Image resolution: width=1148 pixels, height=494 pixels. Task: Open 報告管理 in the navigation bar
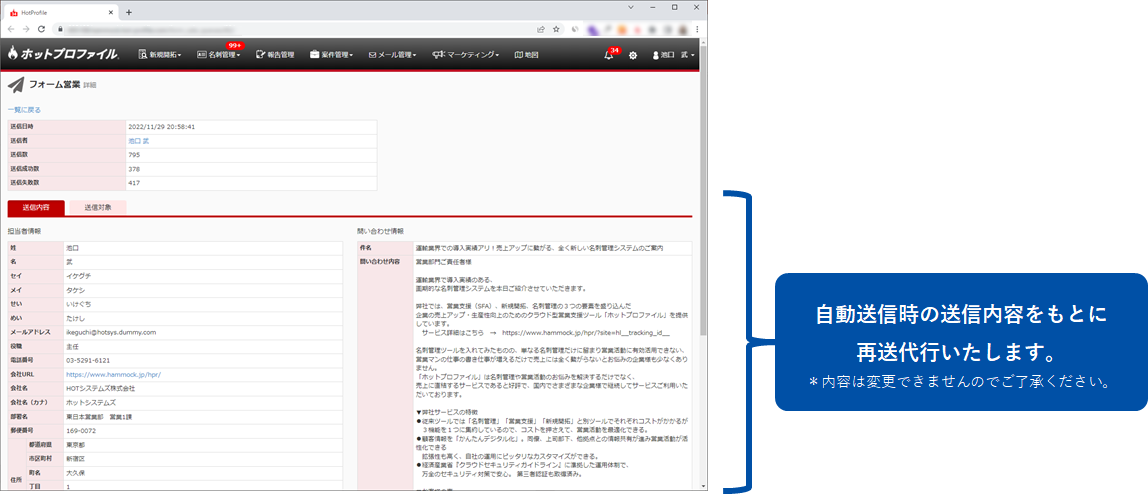(x=275, y=55)
